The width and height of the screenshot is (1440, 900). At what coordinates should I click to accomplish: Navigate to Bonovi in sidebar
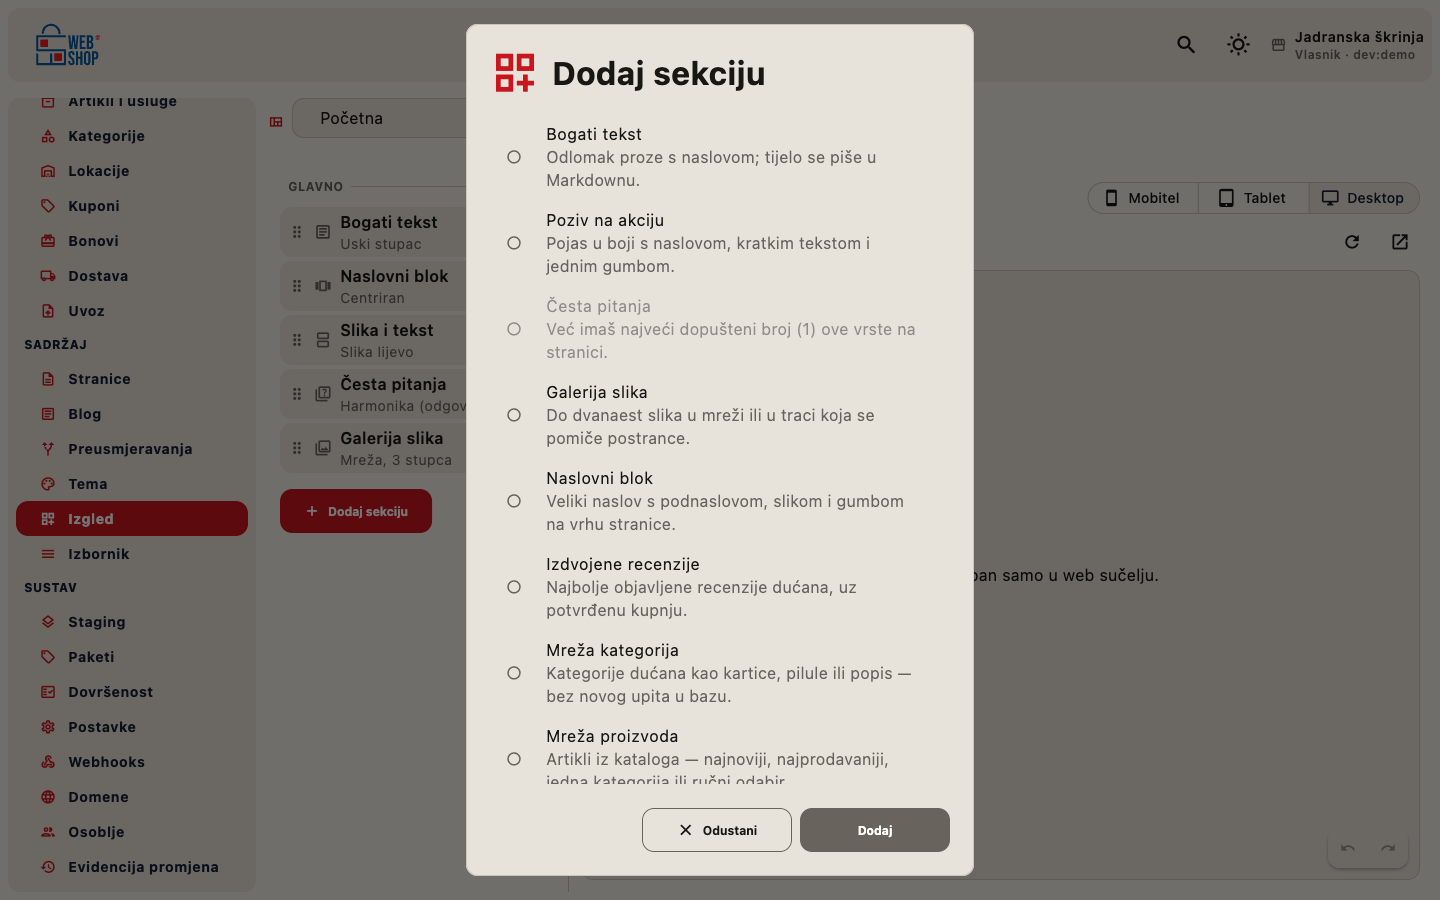[132, 241]
